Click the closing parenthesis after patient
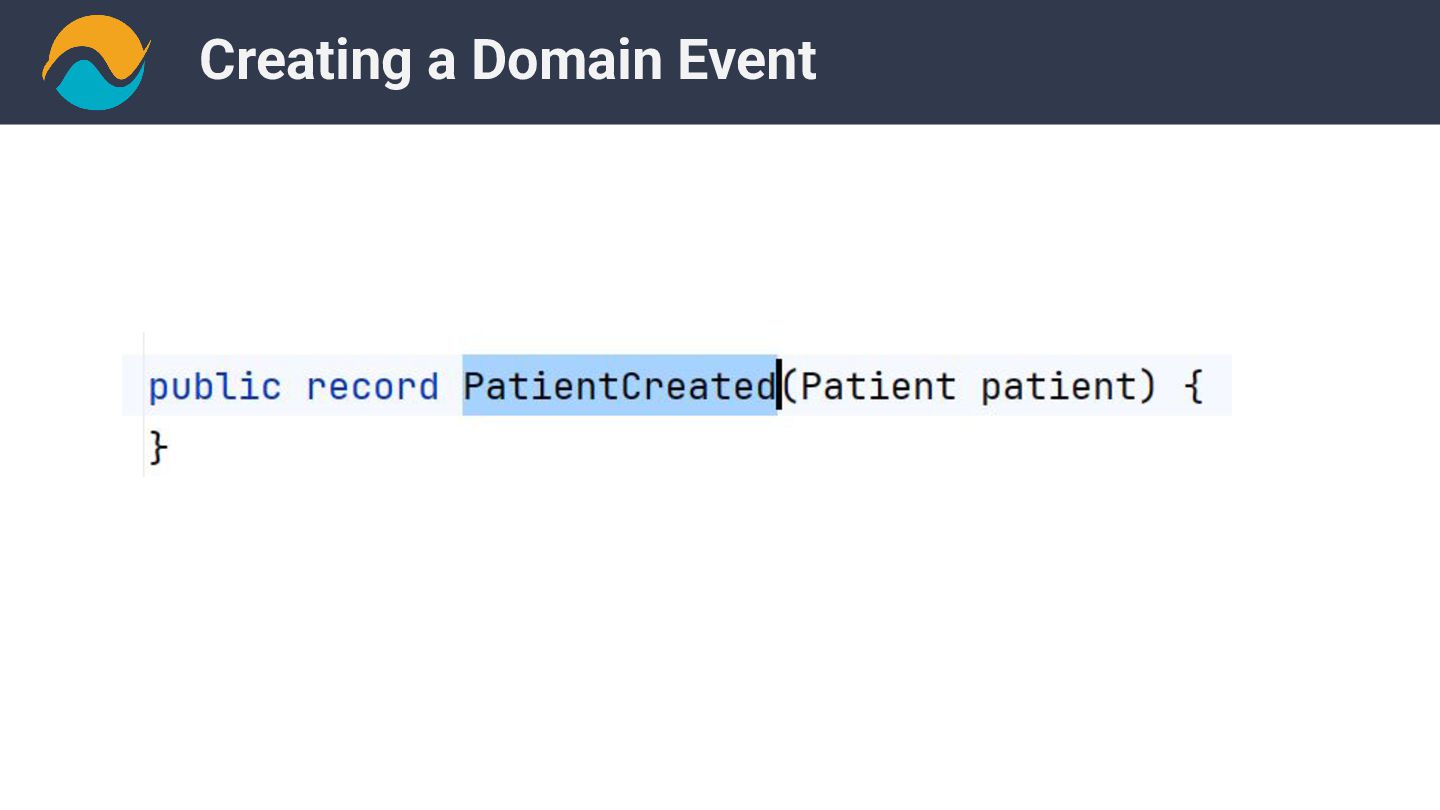1440x810 pixels. coord(1147,386)
